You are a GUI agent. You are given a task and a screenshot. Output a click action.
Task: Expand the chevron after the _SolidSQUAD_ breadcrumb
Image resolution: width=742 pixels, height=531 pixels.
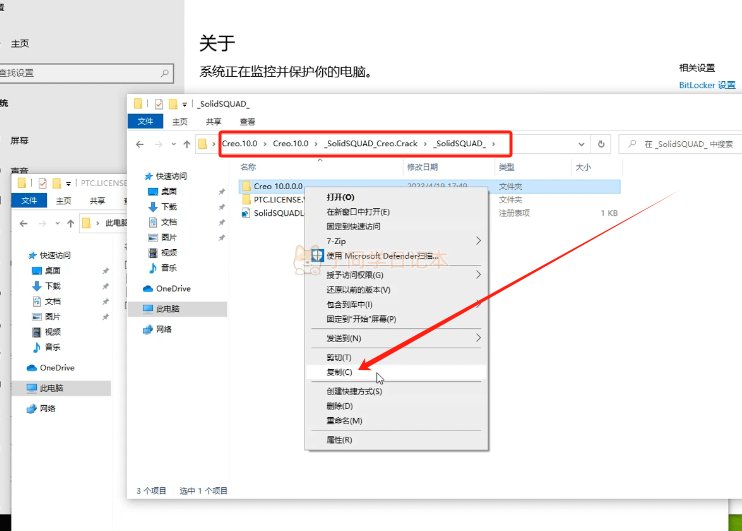point(494,143)
